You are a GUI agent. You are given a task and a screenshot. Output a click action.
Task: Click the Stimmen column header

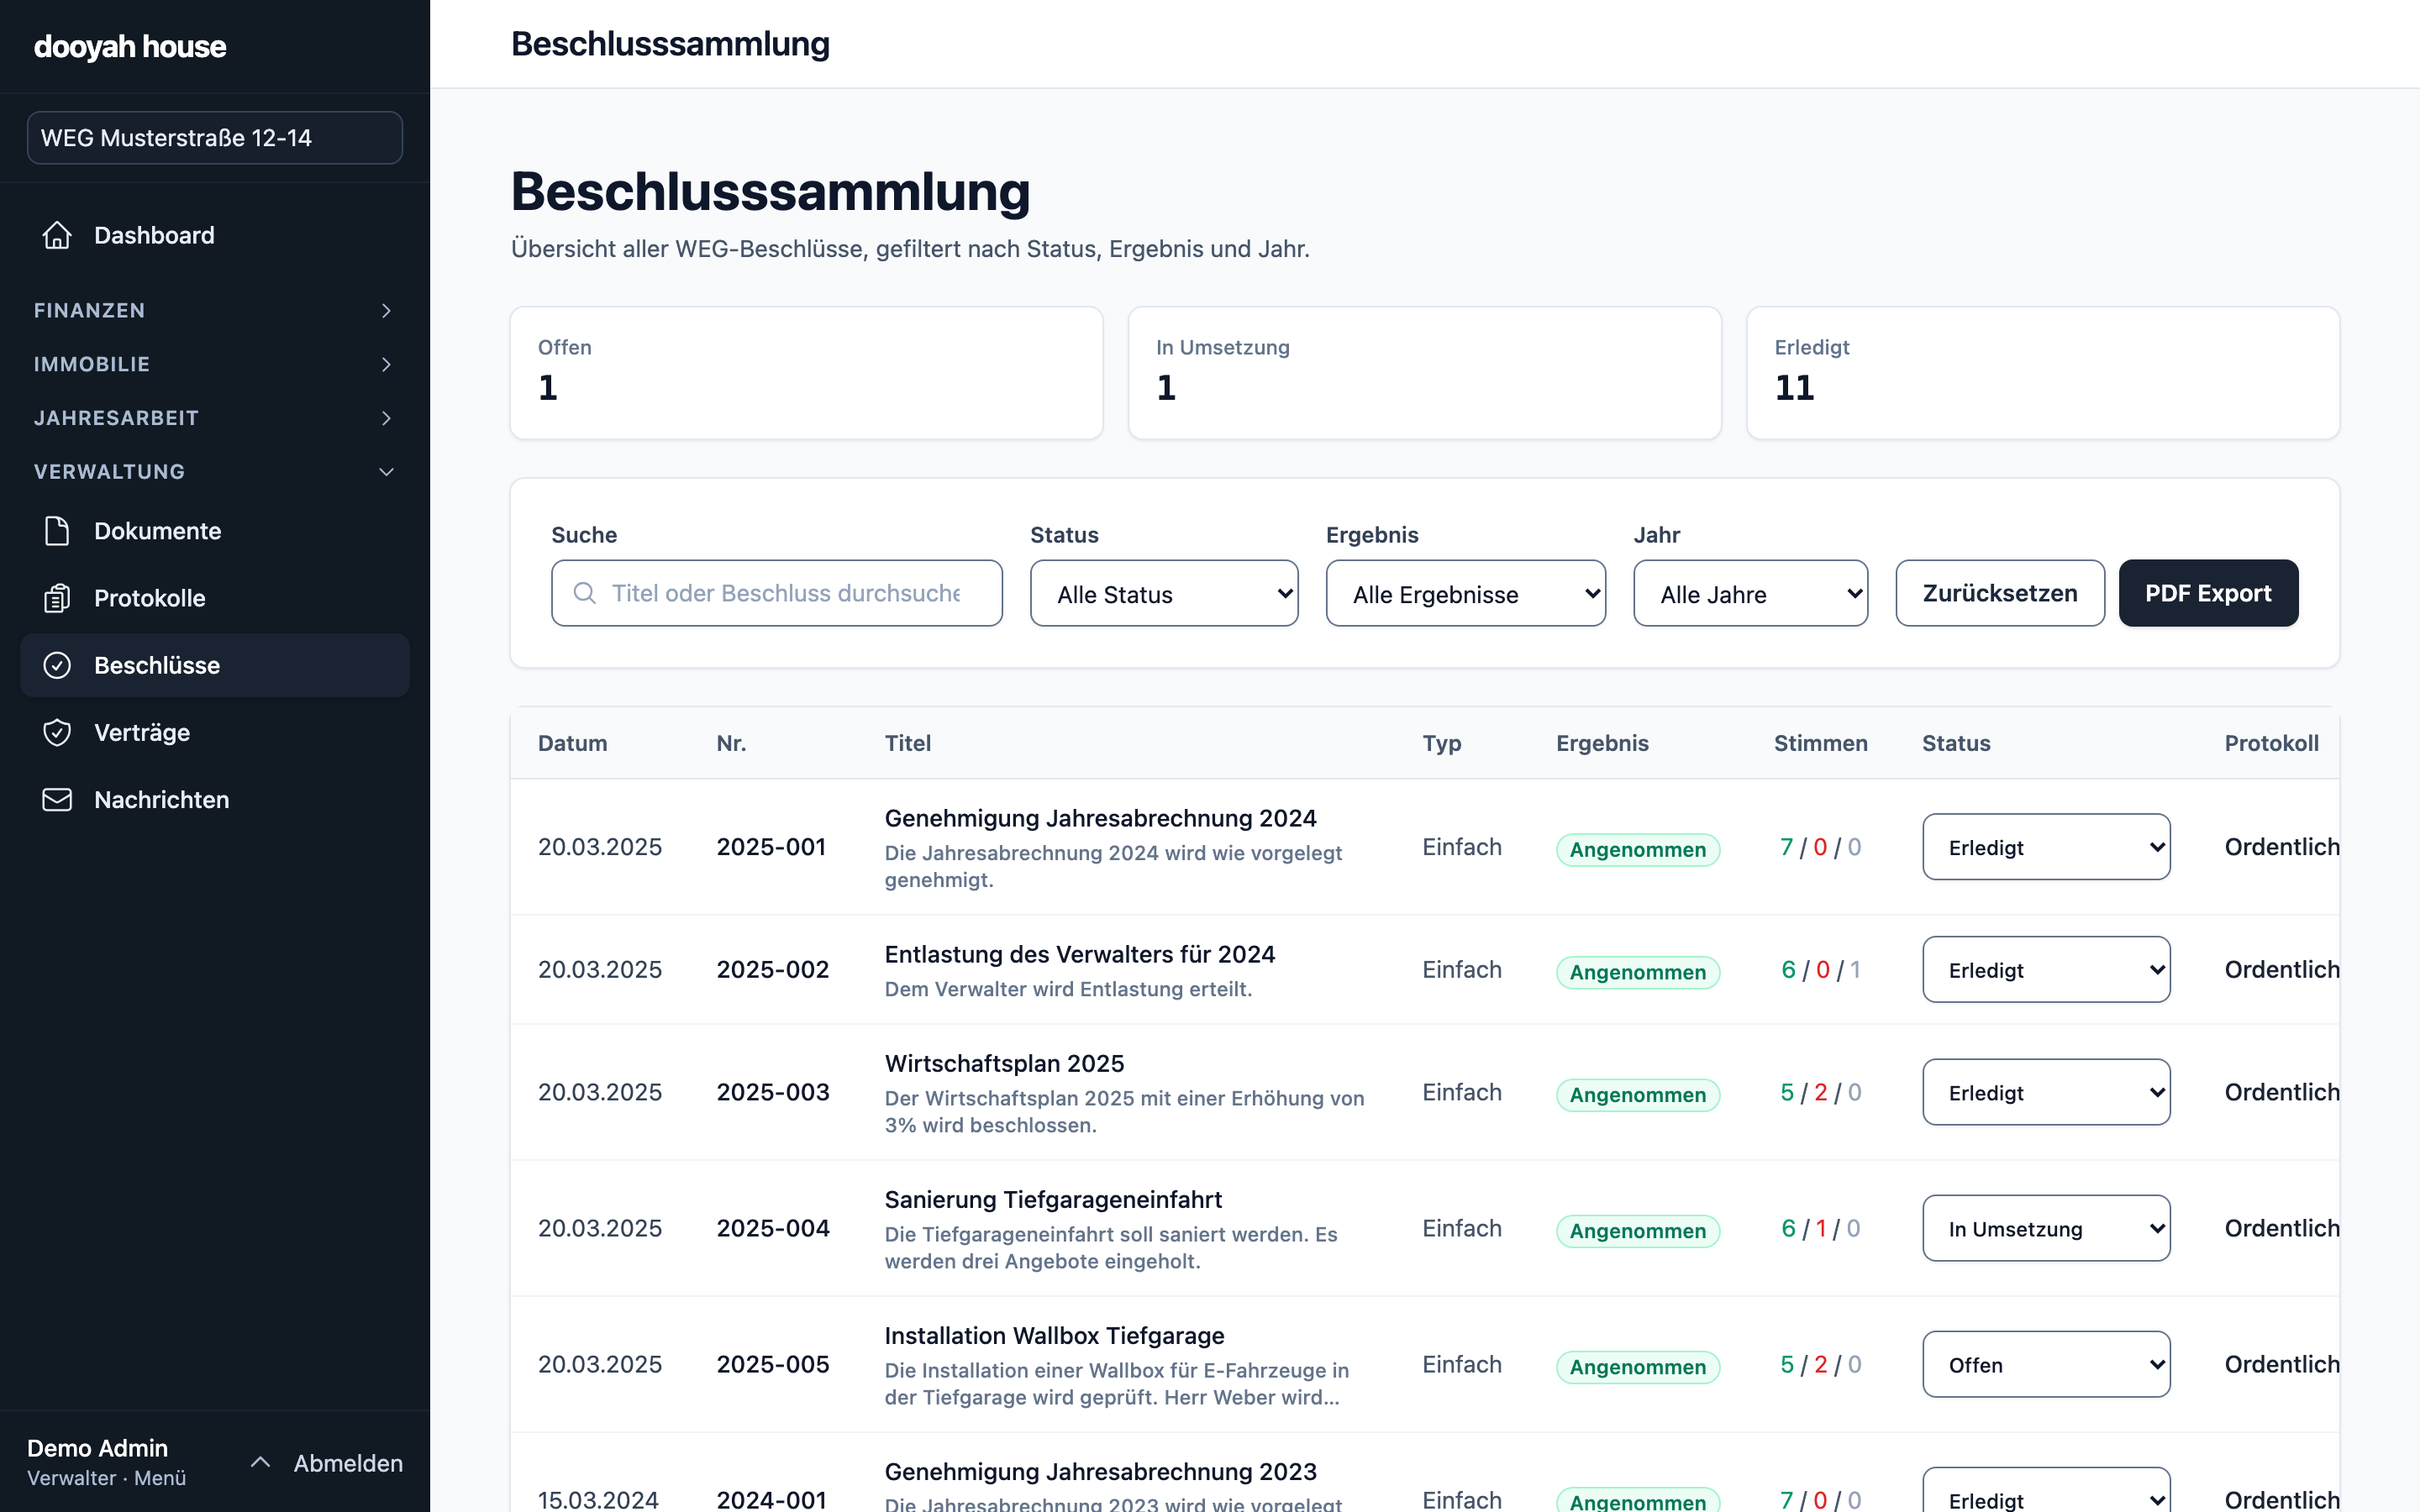click(1820, 743)
